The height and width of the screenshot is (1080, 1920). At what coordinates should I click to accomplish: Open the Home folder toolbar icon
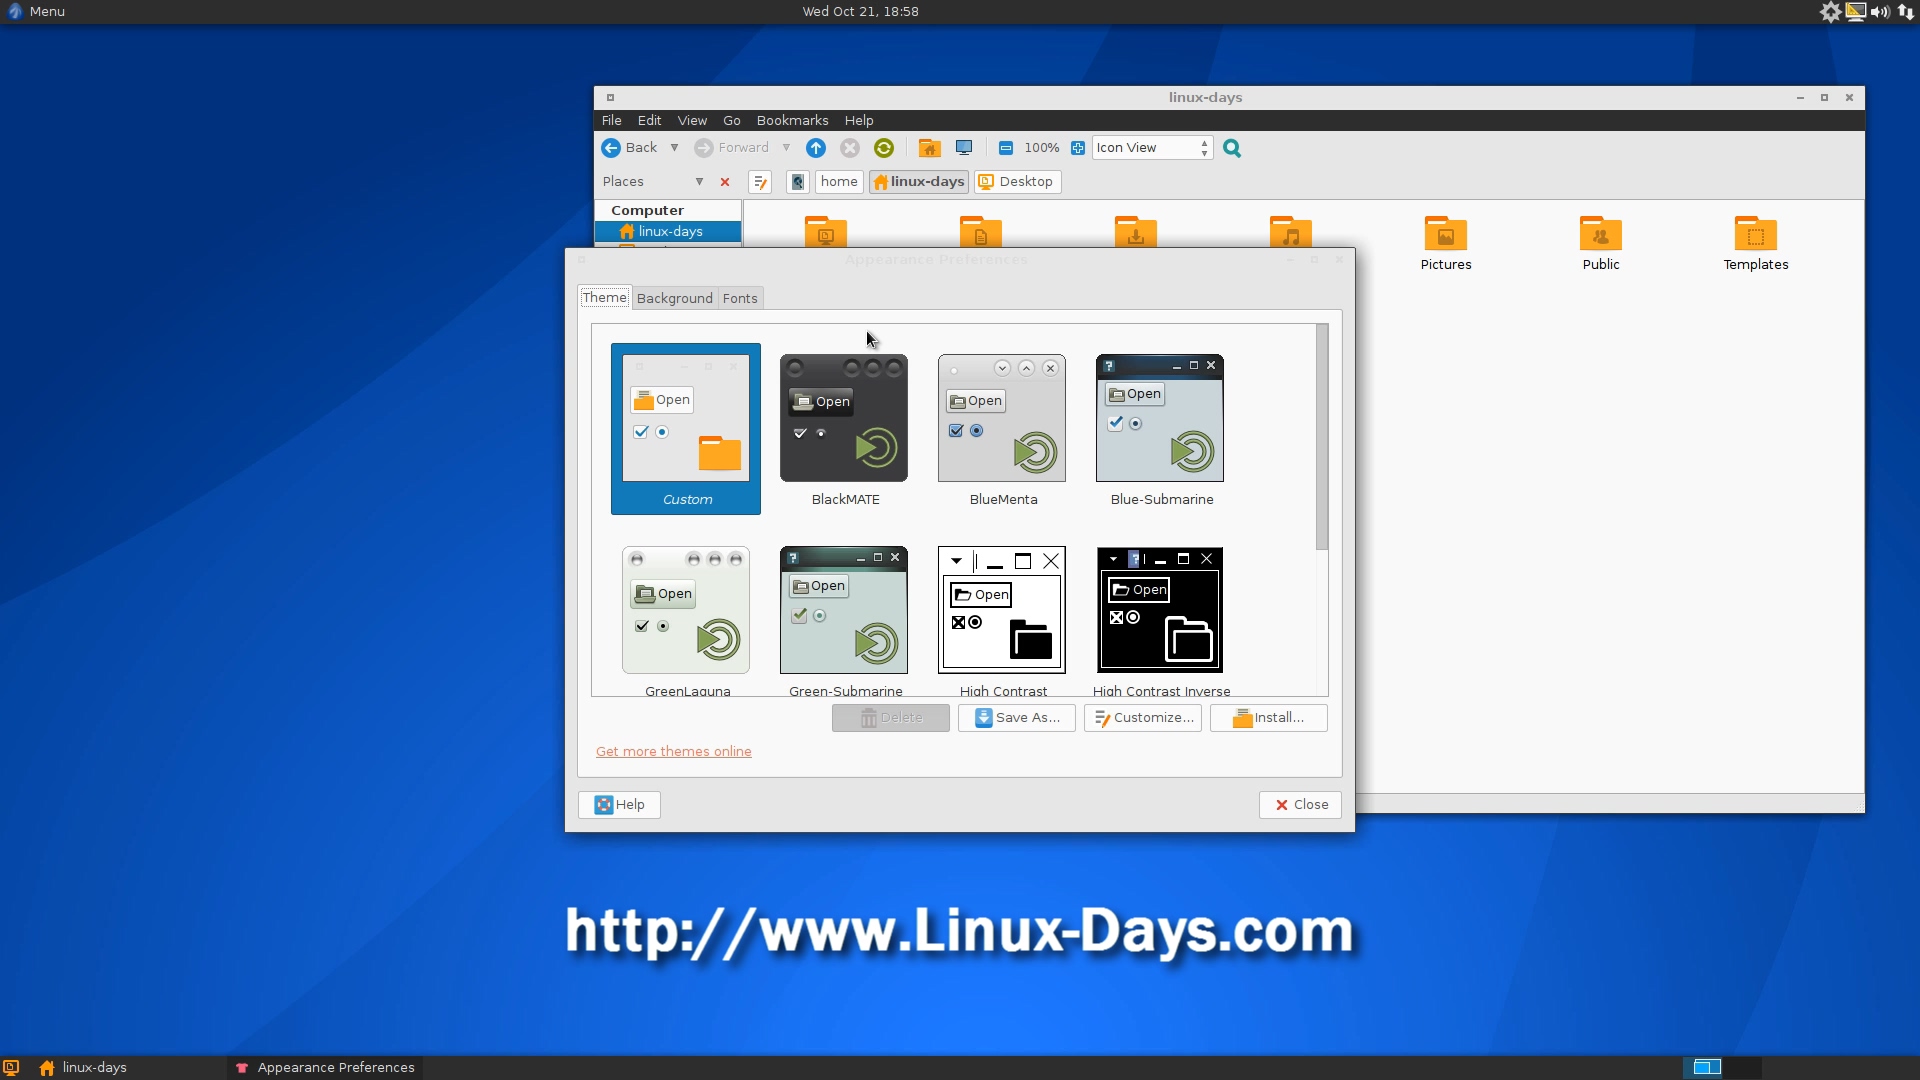pyautogui.click(x=930, y=148)
